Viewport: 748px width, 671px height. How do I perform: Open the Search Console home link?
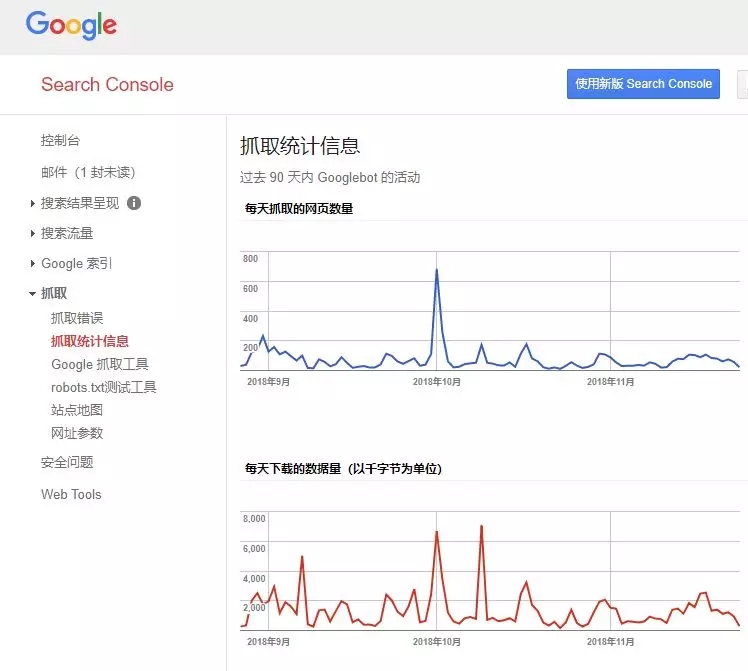[107, 84]
